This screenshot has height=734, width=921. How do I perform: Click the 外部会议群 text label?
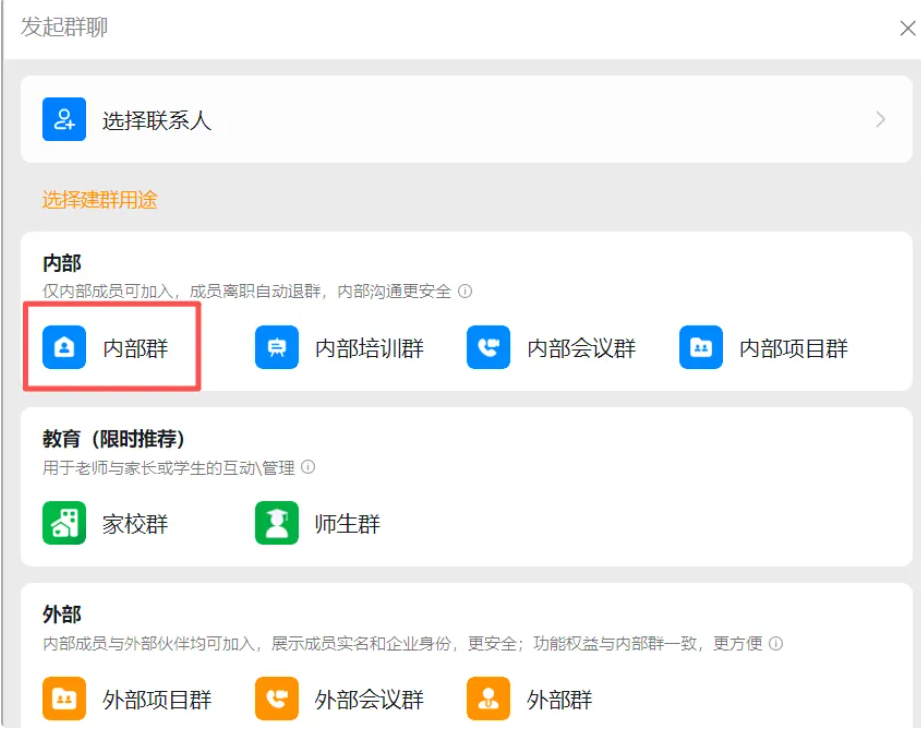point(369,700)
